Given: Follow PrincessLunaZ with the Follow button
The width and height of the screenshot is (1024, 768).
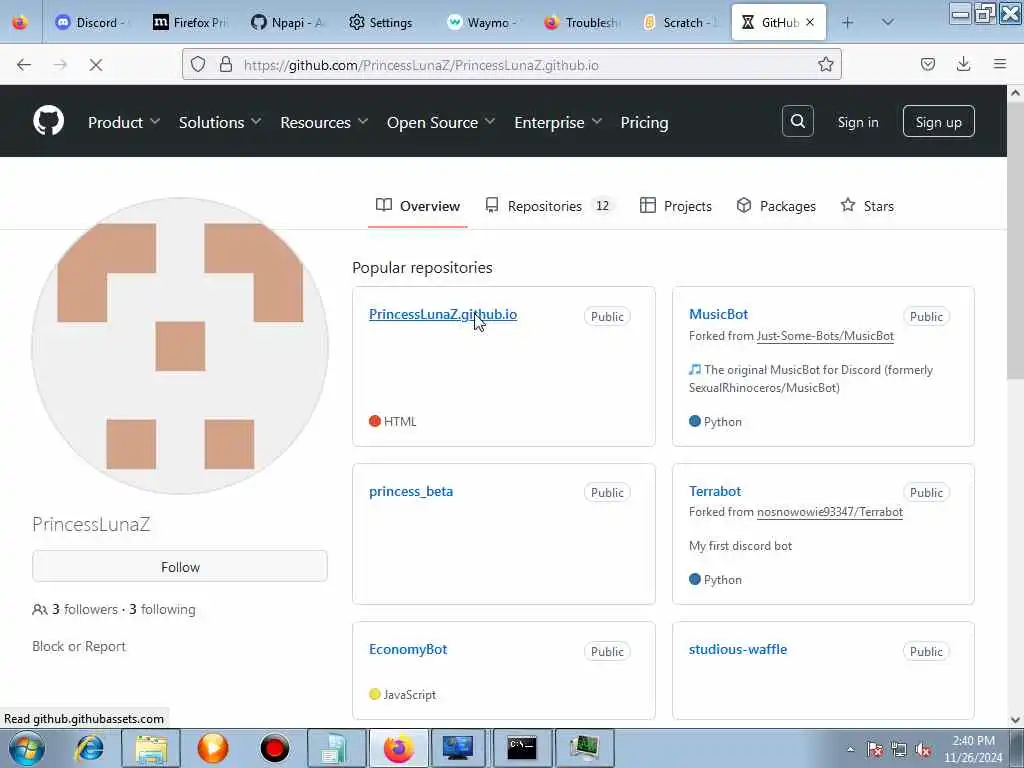Looking at the screenshot, I should [180, 566].
